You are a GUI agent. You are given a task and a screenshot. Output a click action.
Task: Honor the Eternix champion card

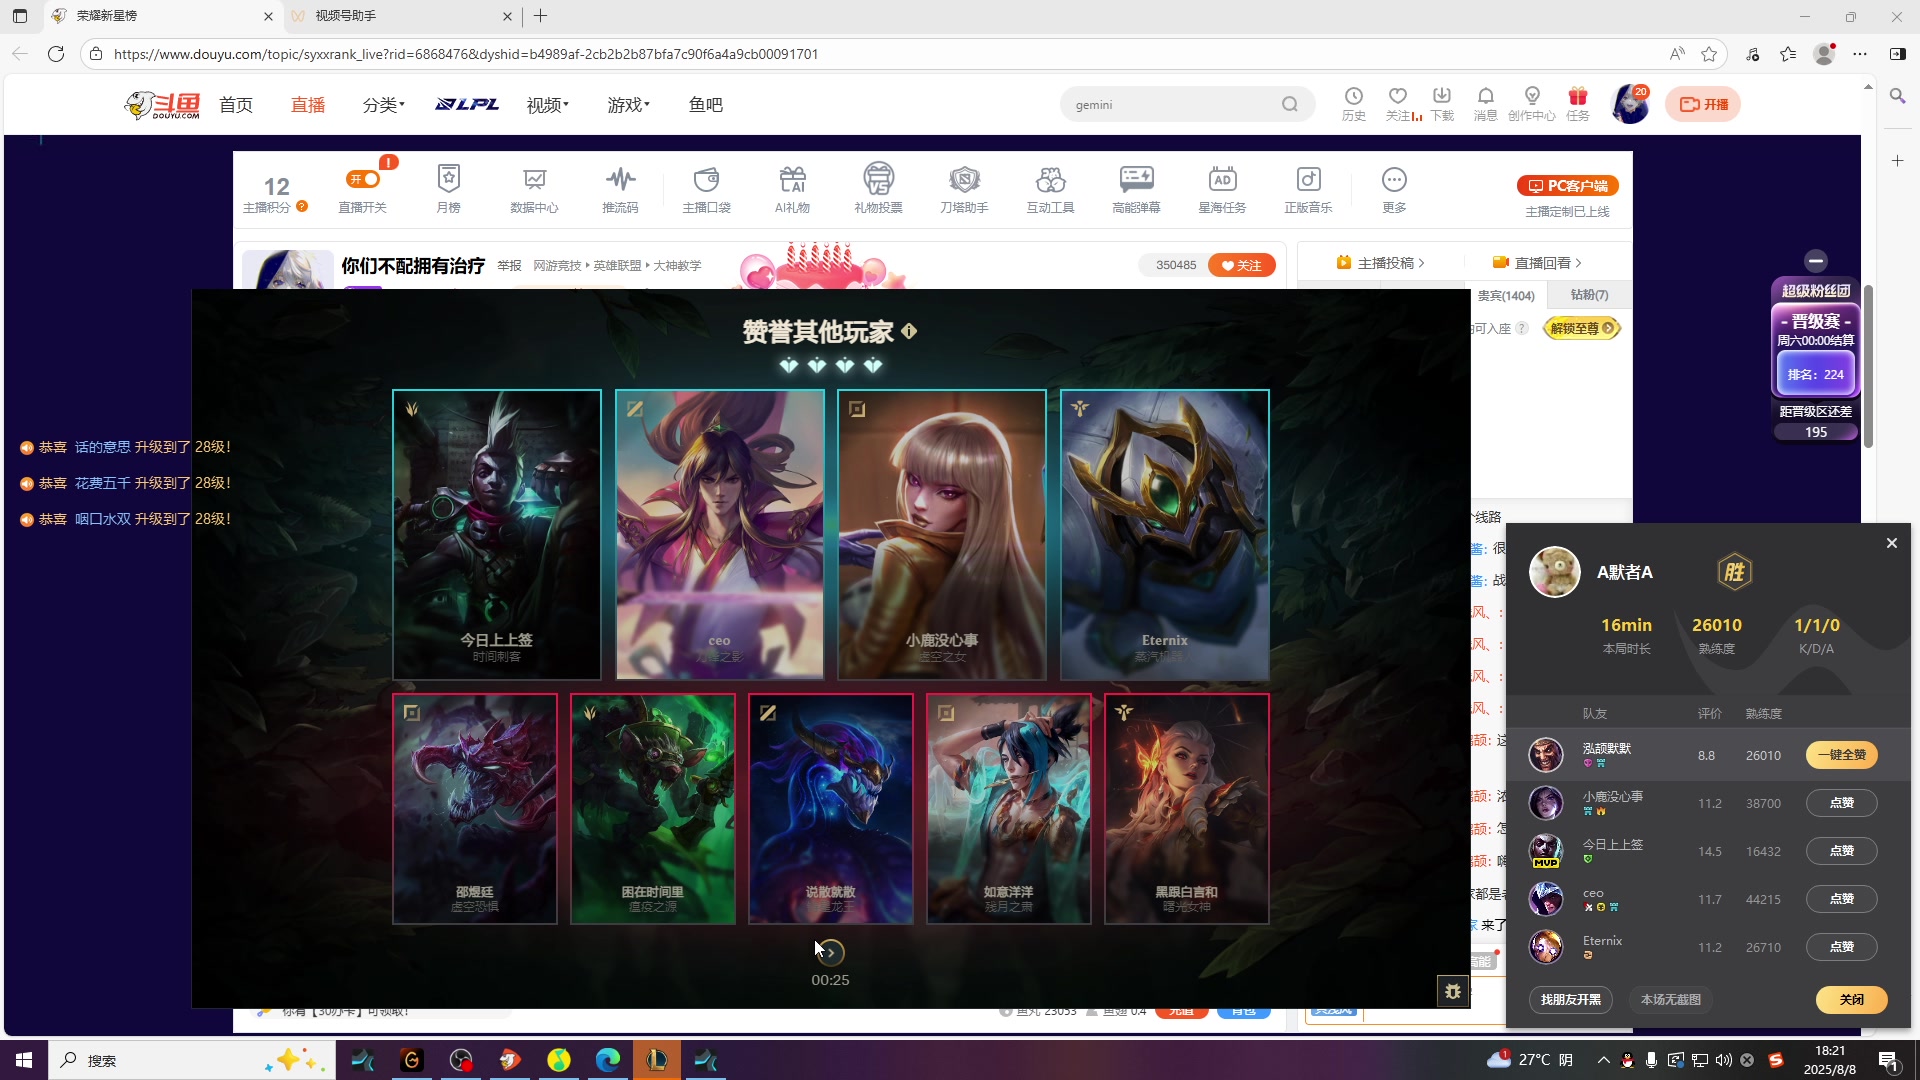1165,535
